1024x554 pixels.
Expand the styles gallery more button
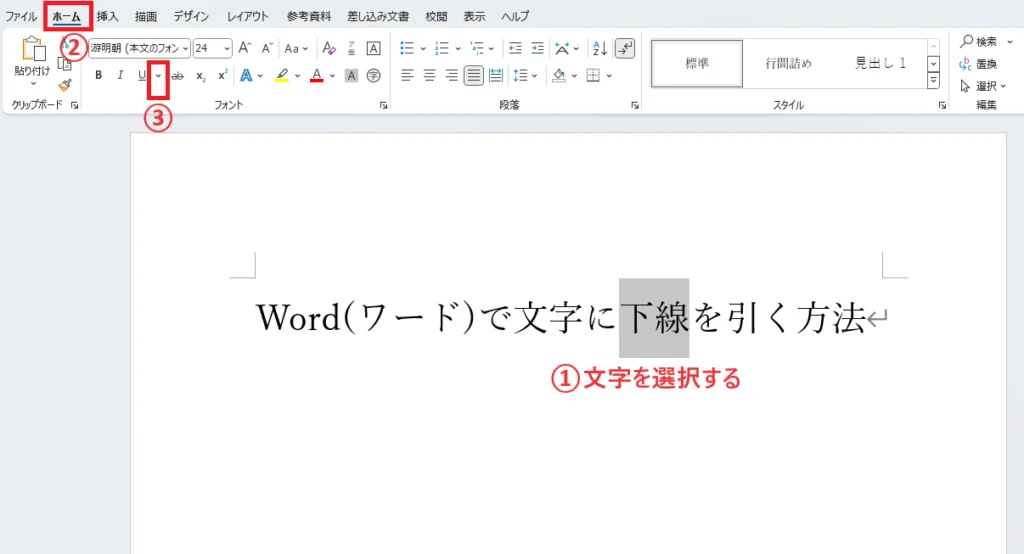(933, 80)
